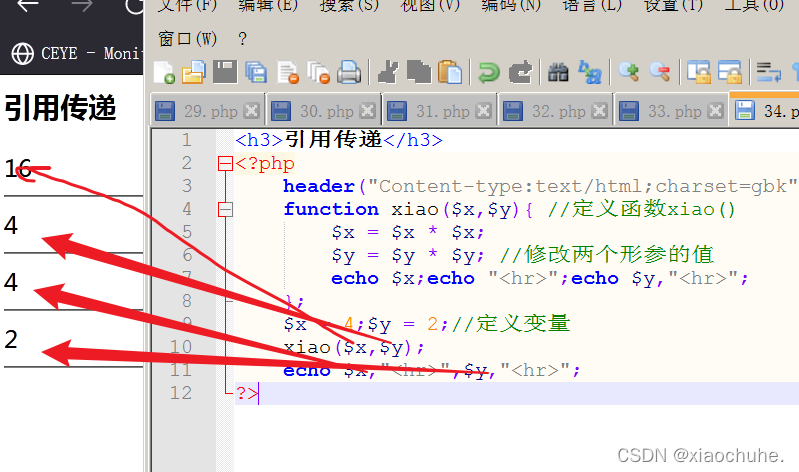Screen dimensions: 799x472
Task: Click the closing ?> tag on line 12
Action: click(247, 393)
